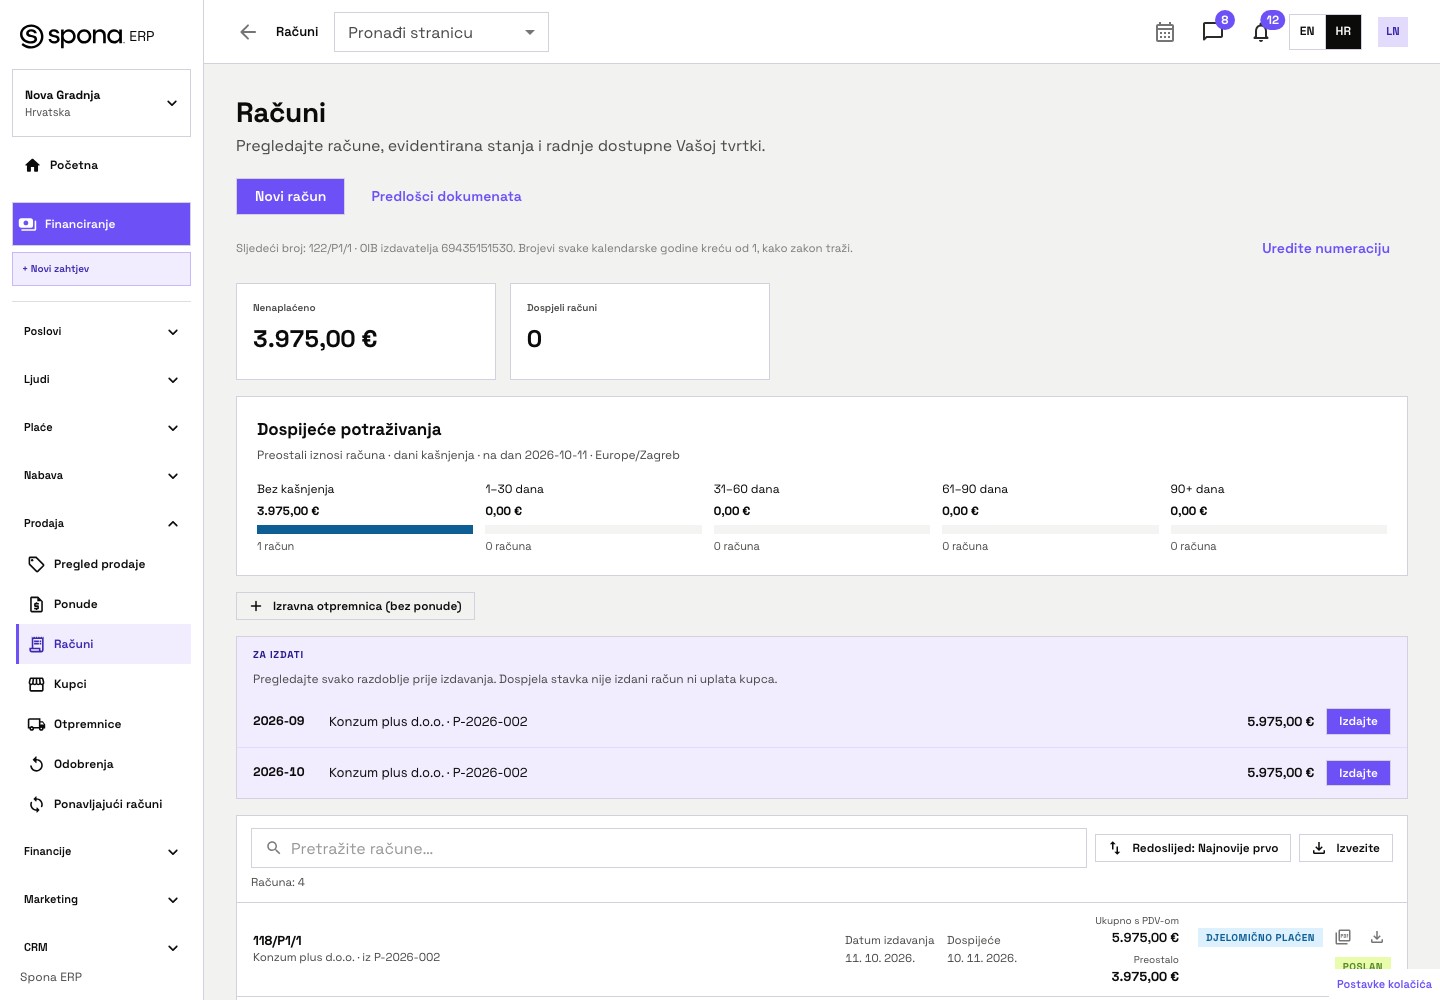Open Predlošci dokumenata link

pyautogui.click(x=446, y=196)
